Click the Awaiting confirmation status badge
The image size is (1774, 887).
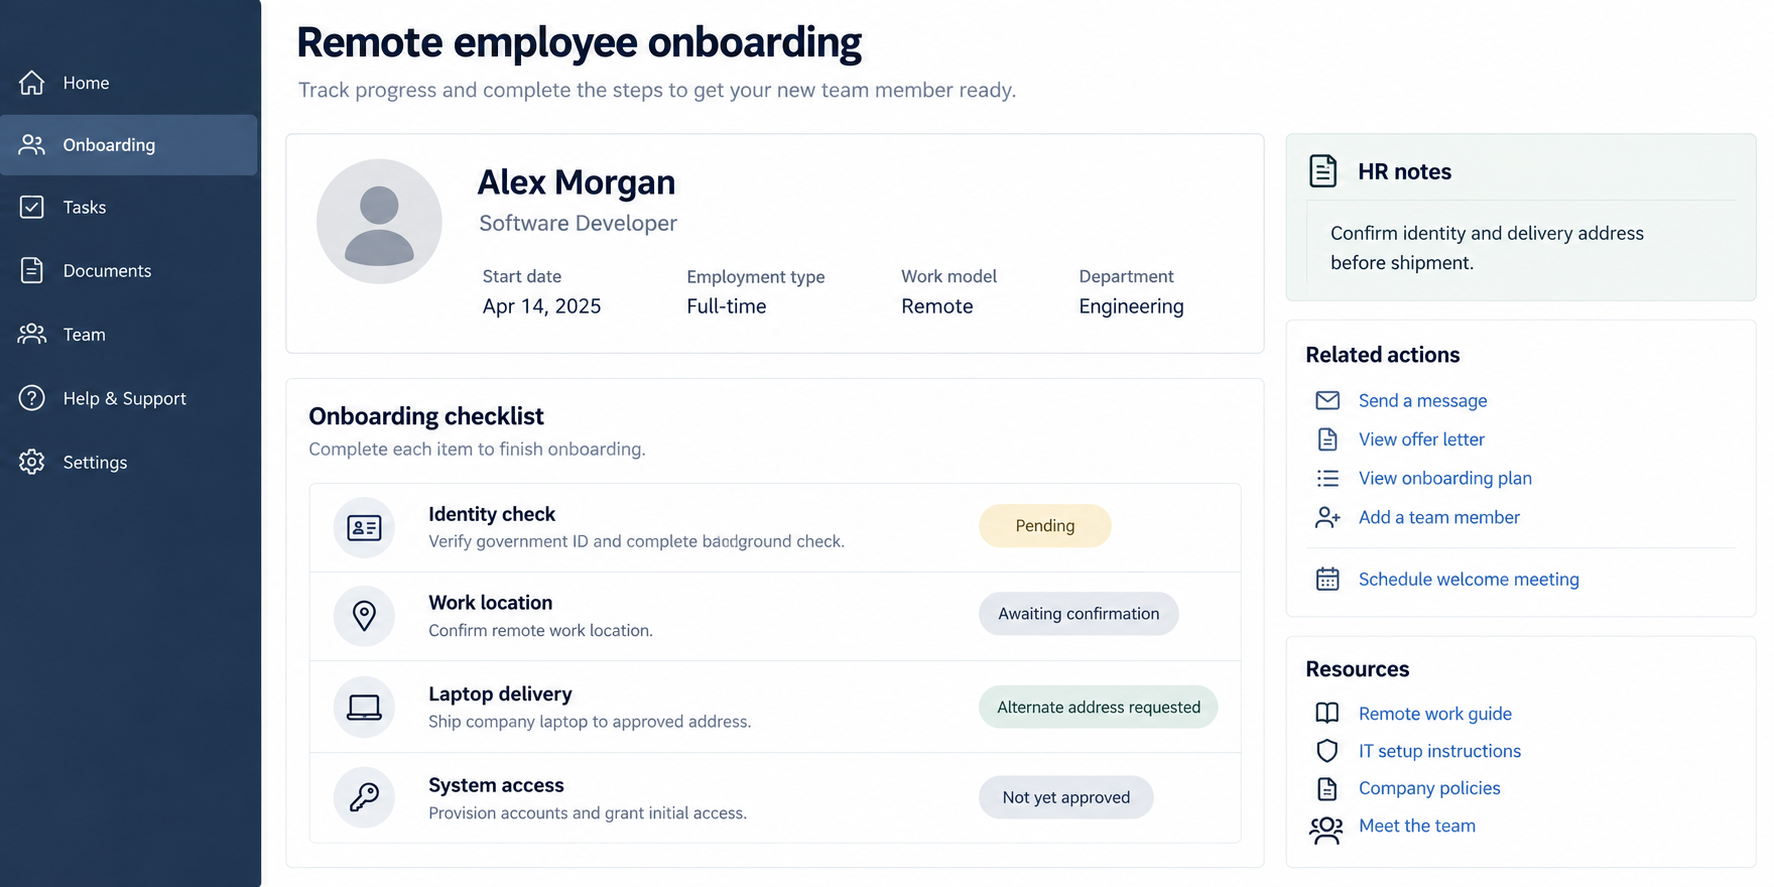click(x=1078, y=614)
